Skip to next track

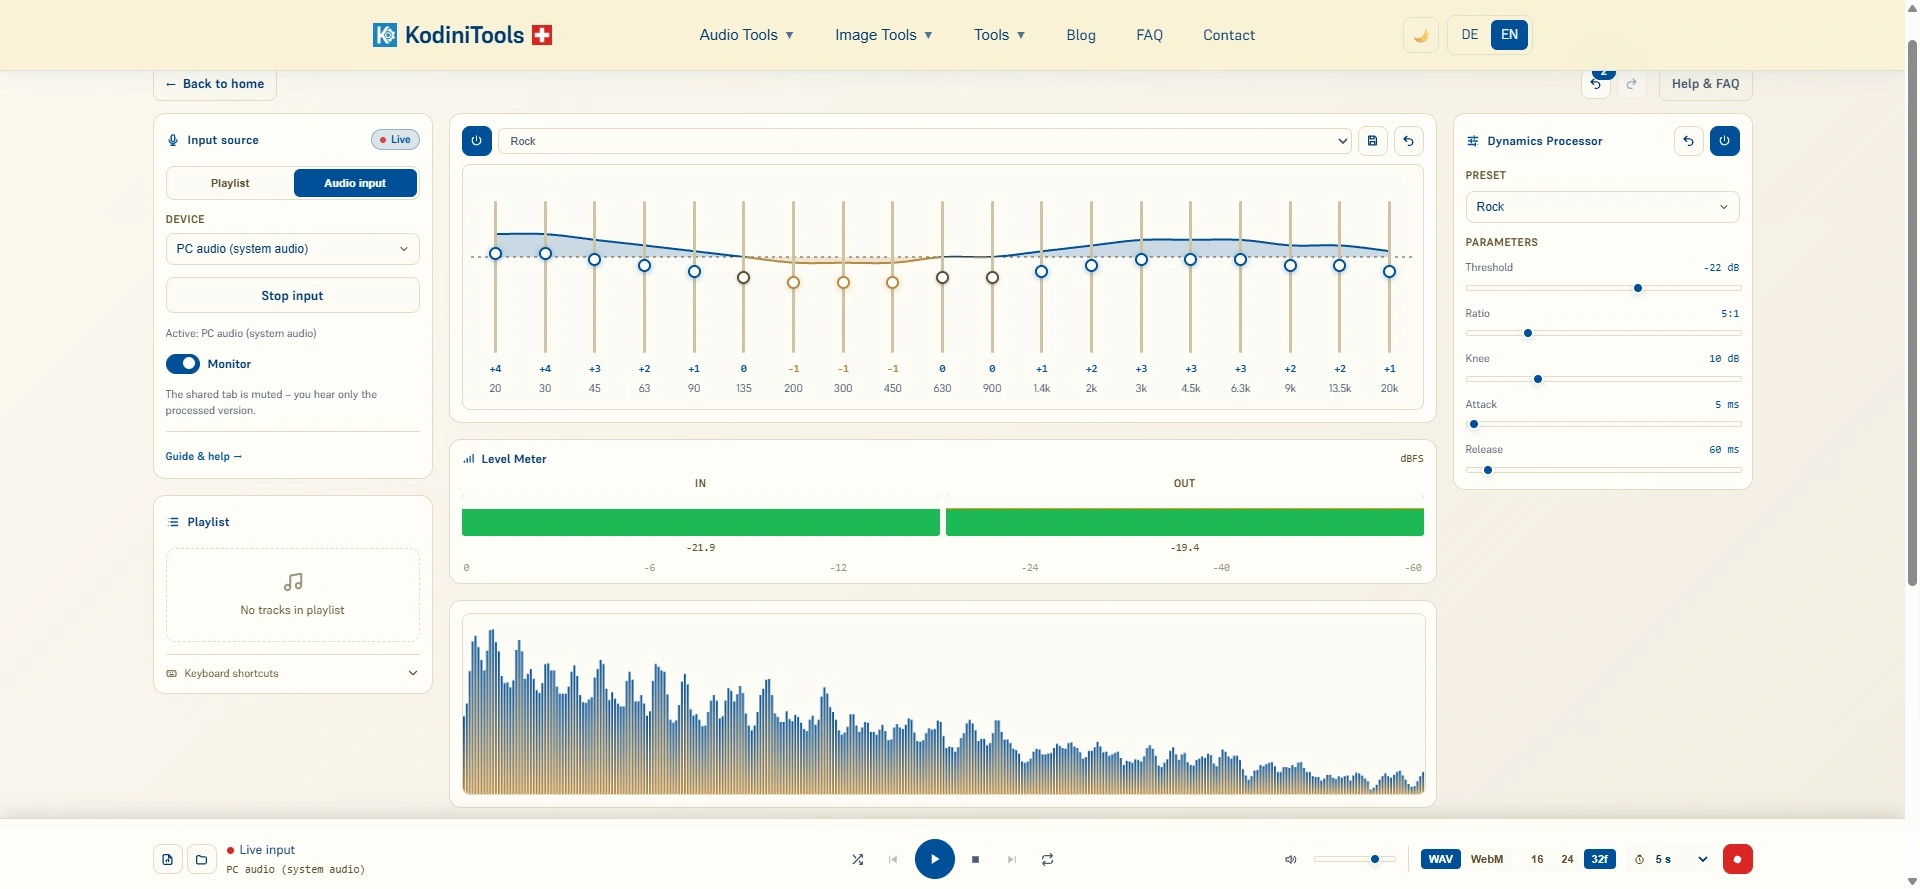pyautogui.click(x=1012, y=859)
